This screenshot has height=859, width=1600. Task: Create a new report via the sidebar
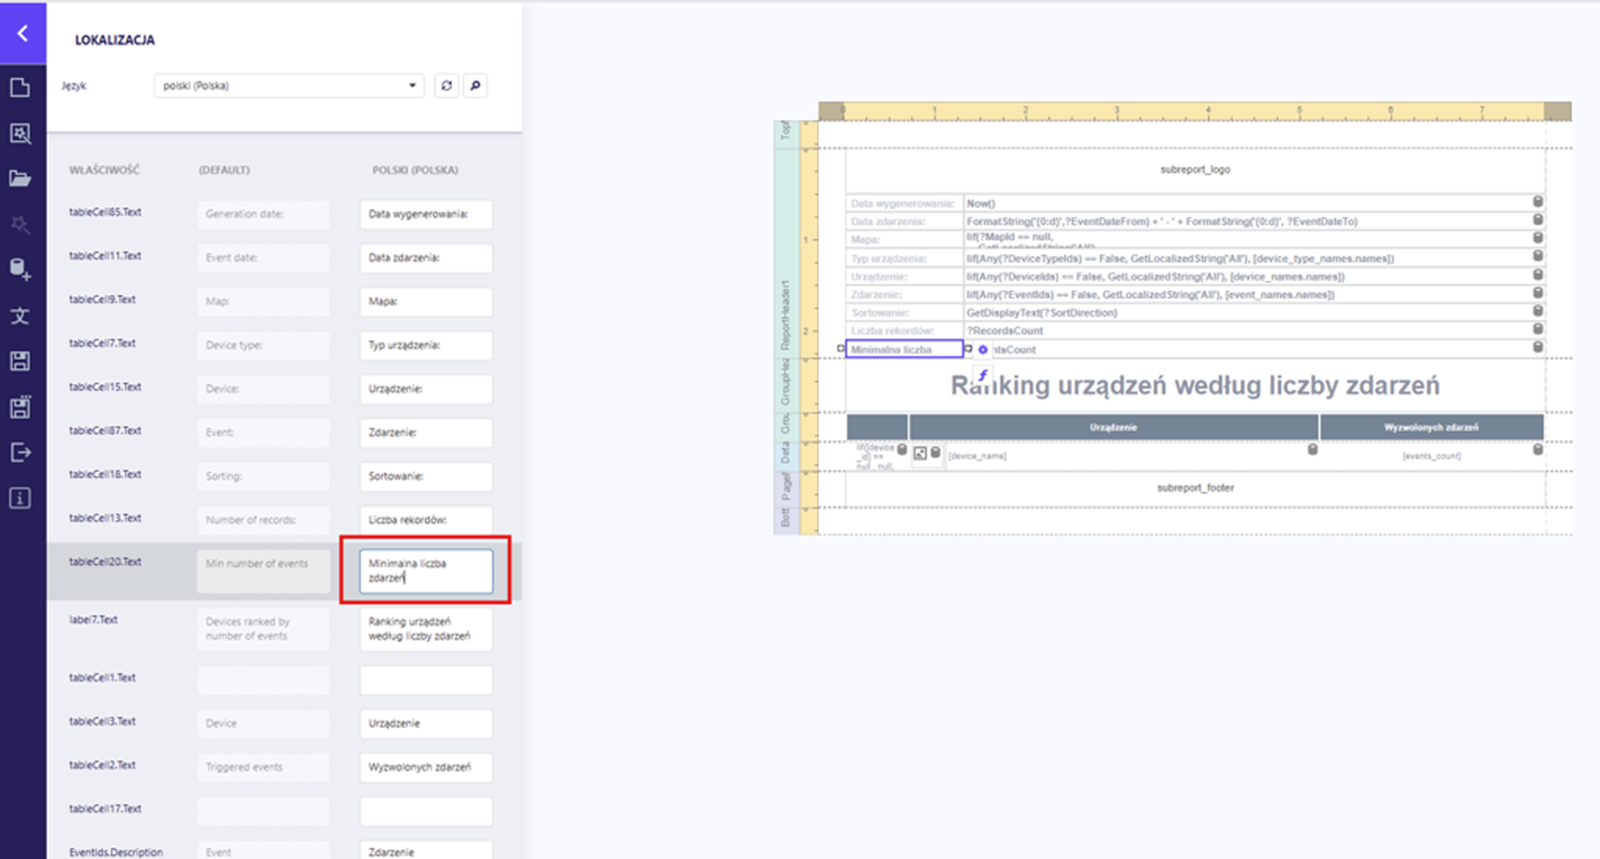coord(20,88)
